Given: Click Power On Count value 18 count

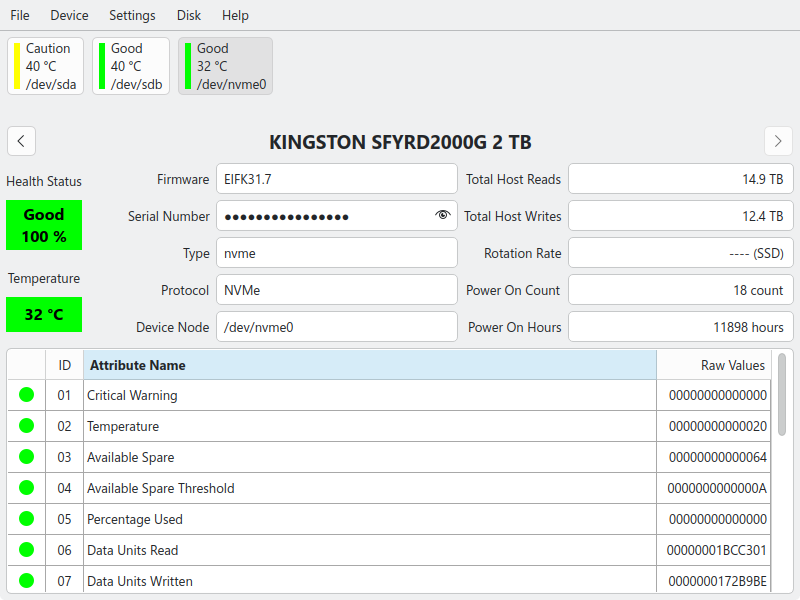Looking at the screenshot, I should [681, 290].
